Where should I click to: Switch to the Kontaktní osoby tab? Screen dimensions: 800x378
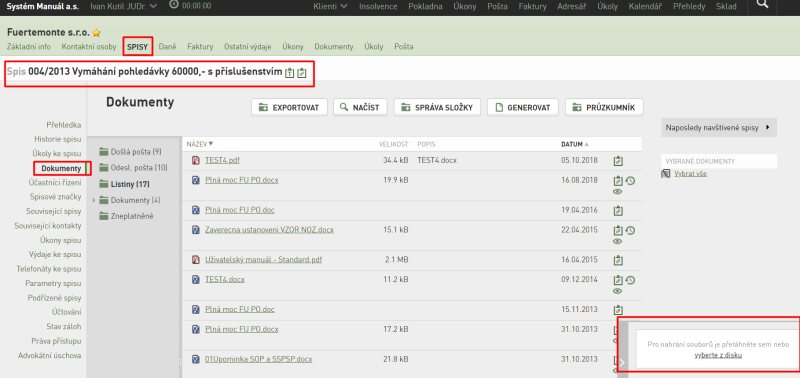(x=89, y=46)
